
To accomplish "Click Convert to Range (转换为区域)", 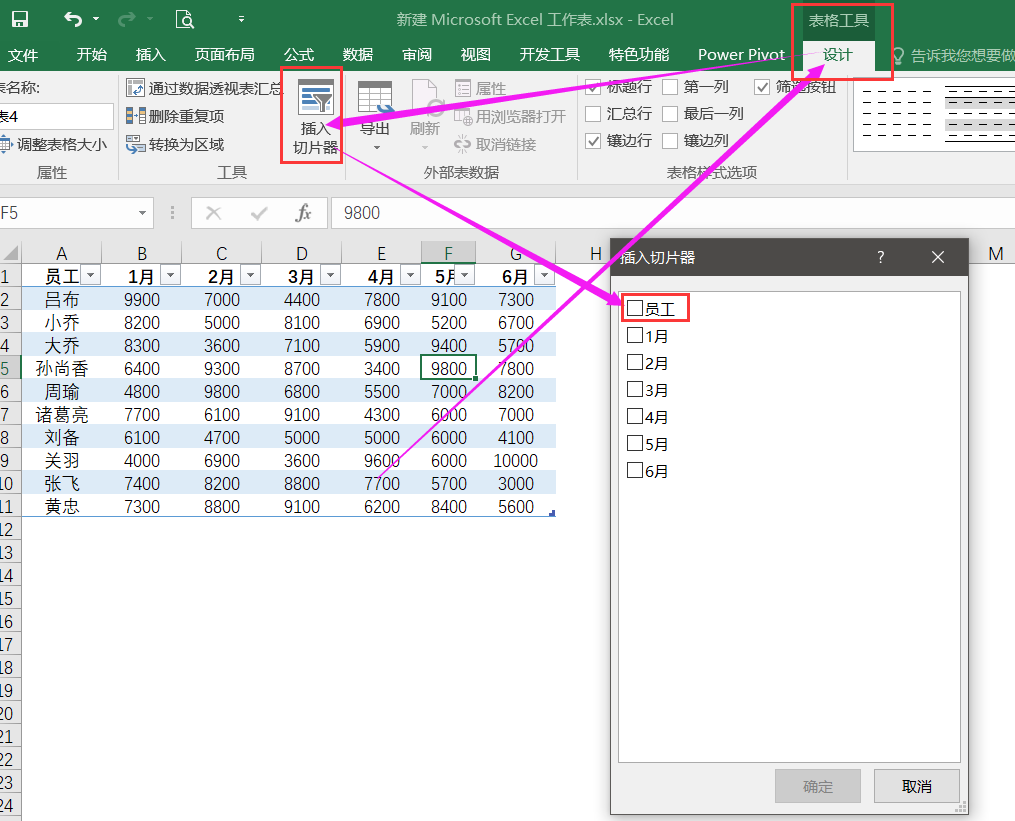I will [175, 144].
